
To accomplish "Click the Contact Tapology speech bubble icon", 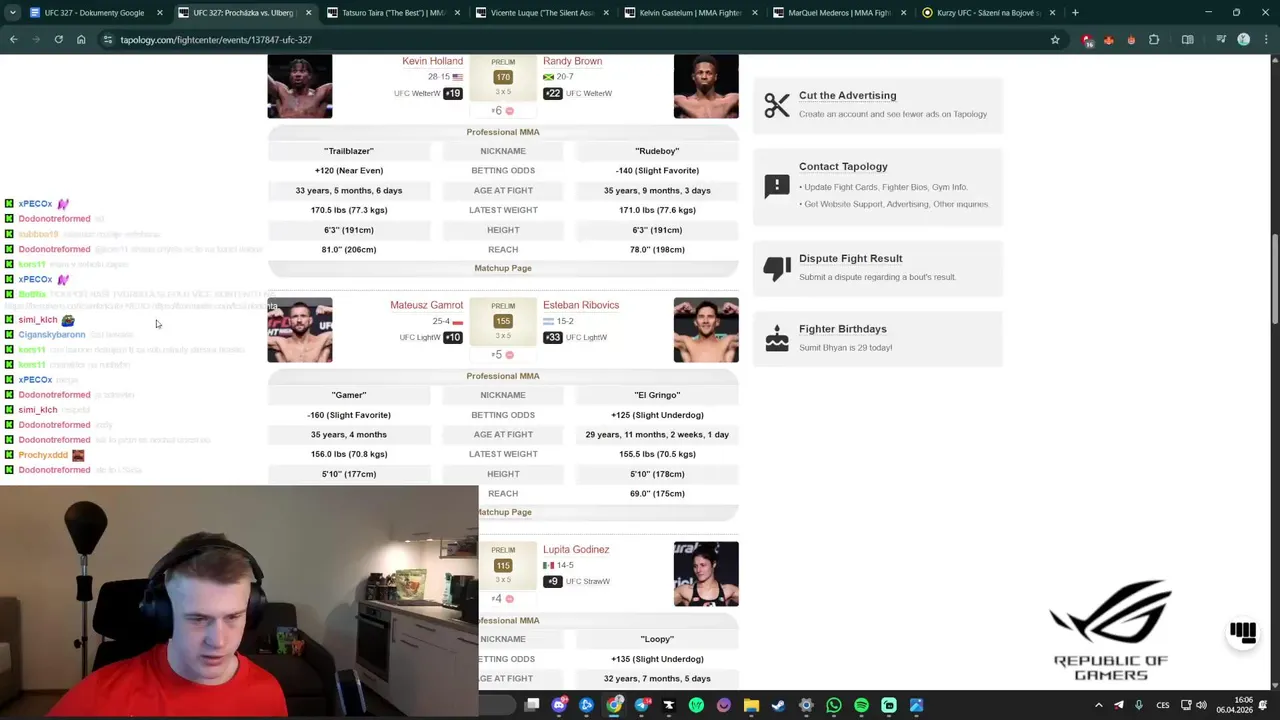I will coord(777,186).
